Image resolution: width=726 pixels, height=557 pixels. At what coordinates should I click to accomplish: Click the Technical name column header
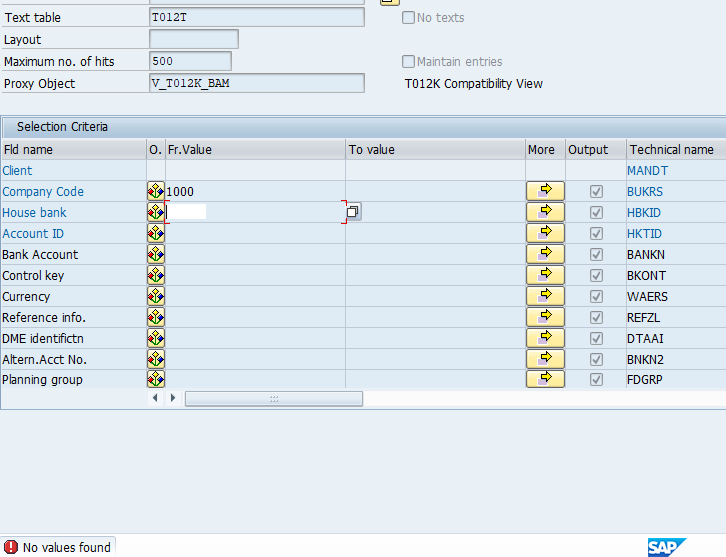(671, 150)
